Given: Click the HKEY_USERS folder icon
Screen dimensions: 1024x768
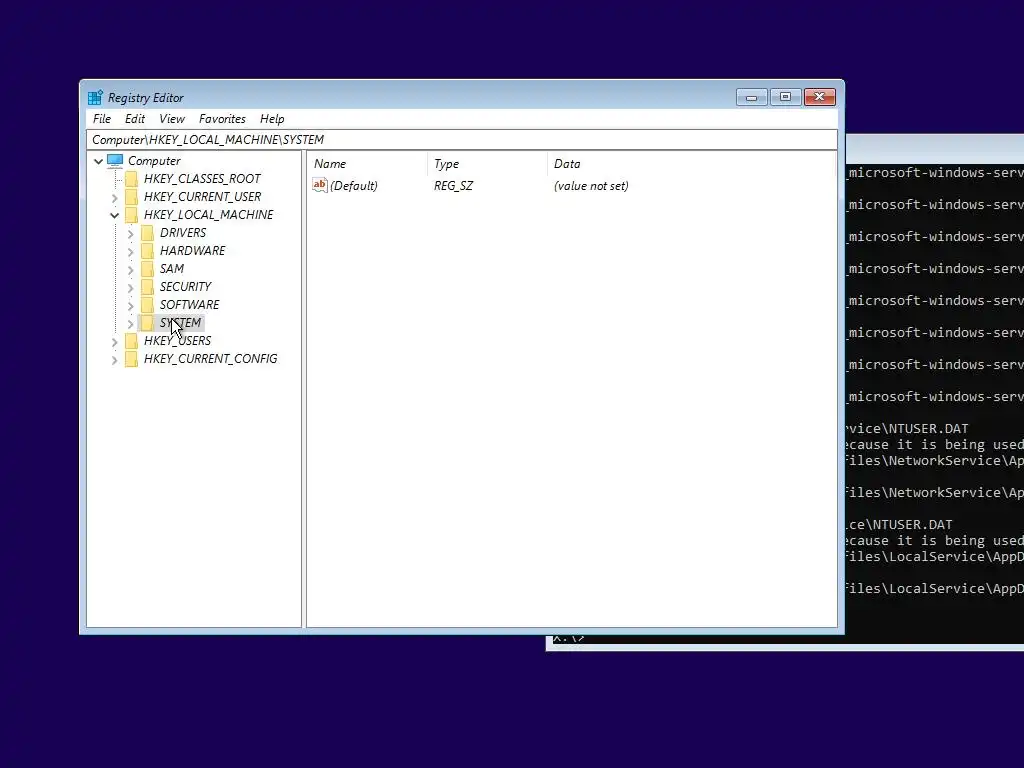Looking at the screenshot, I should click(131, 341).
